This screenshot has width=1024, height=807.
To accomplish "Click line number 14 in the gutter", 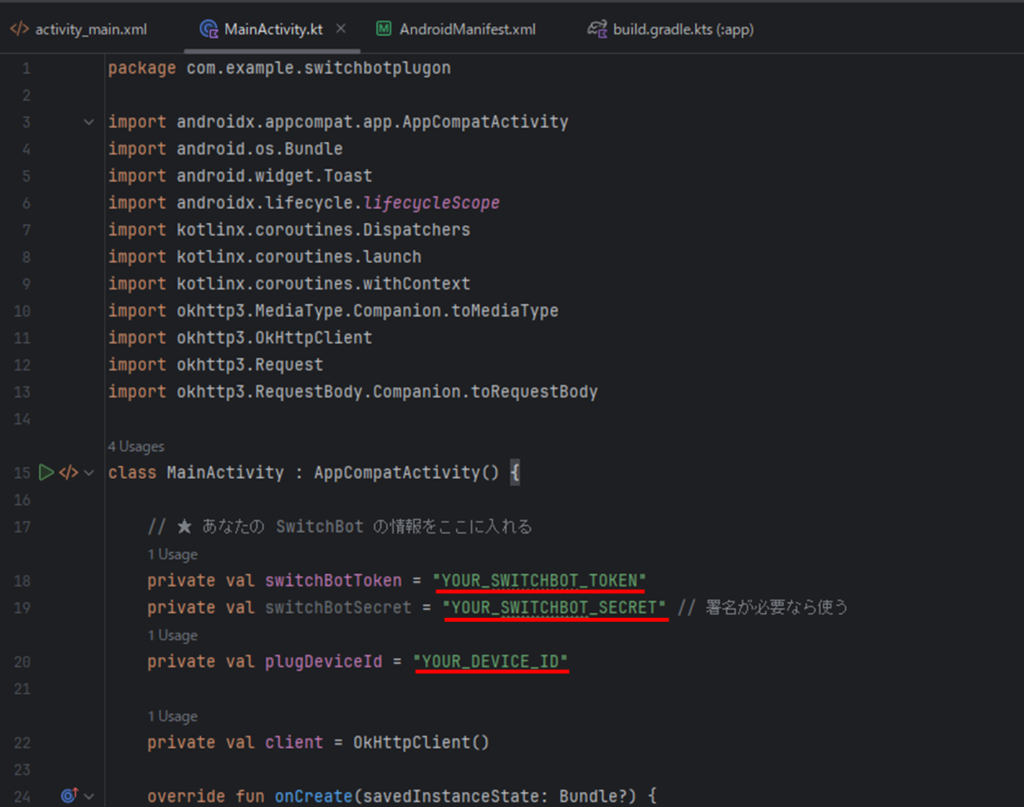I will [24, 419].
